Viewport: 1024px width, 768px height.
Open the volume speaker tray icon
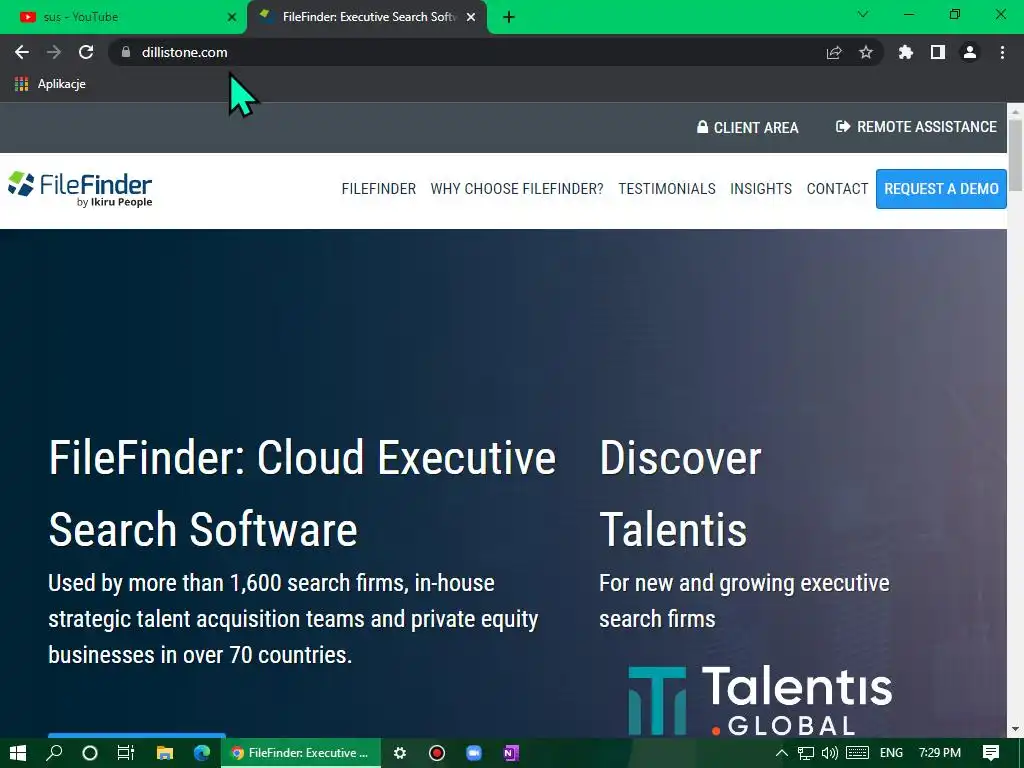click(829, 753)
